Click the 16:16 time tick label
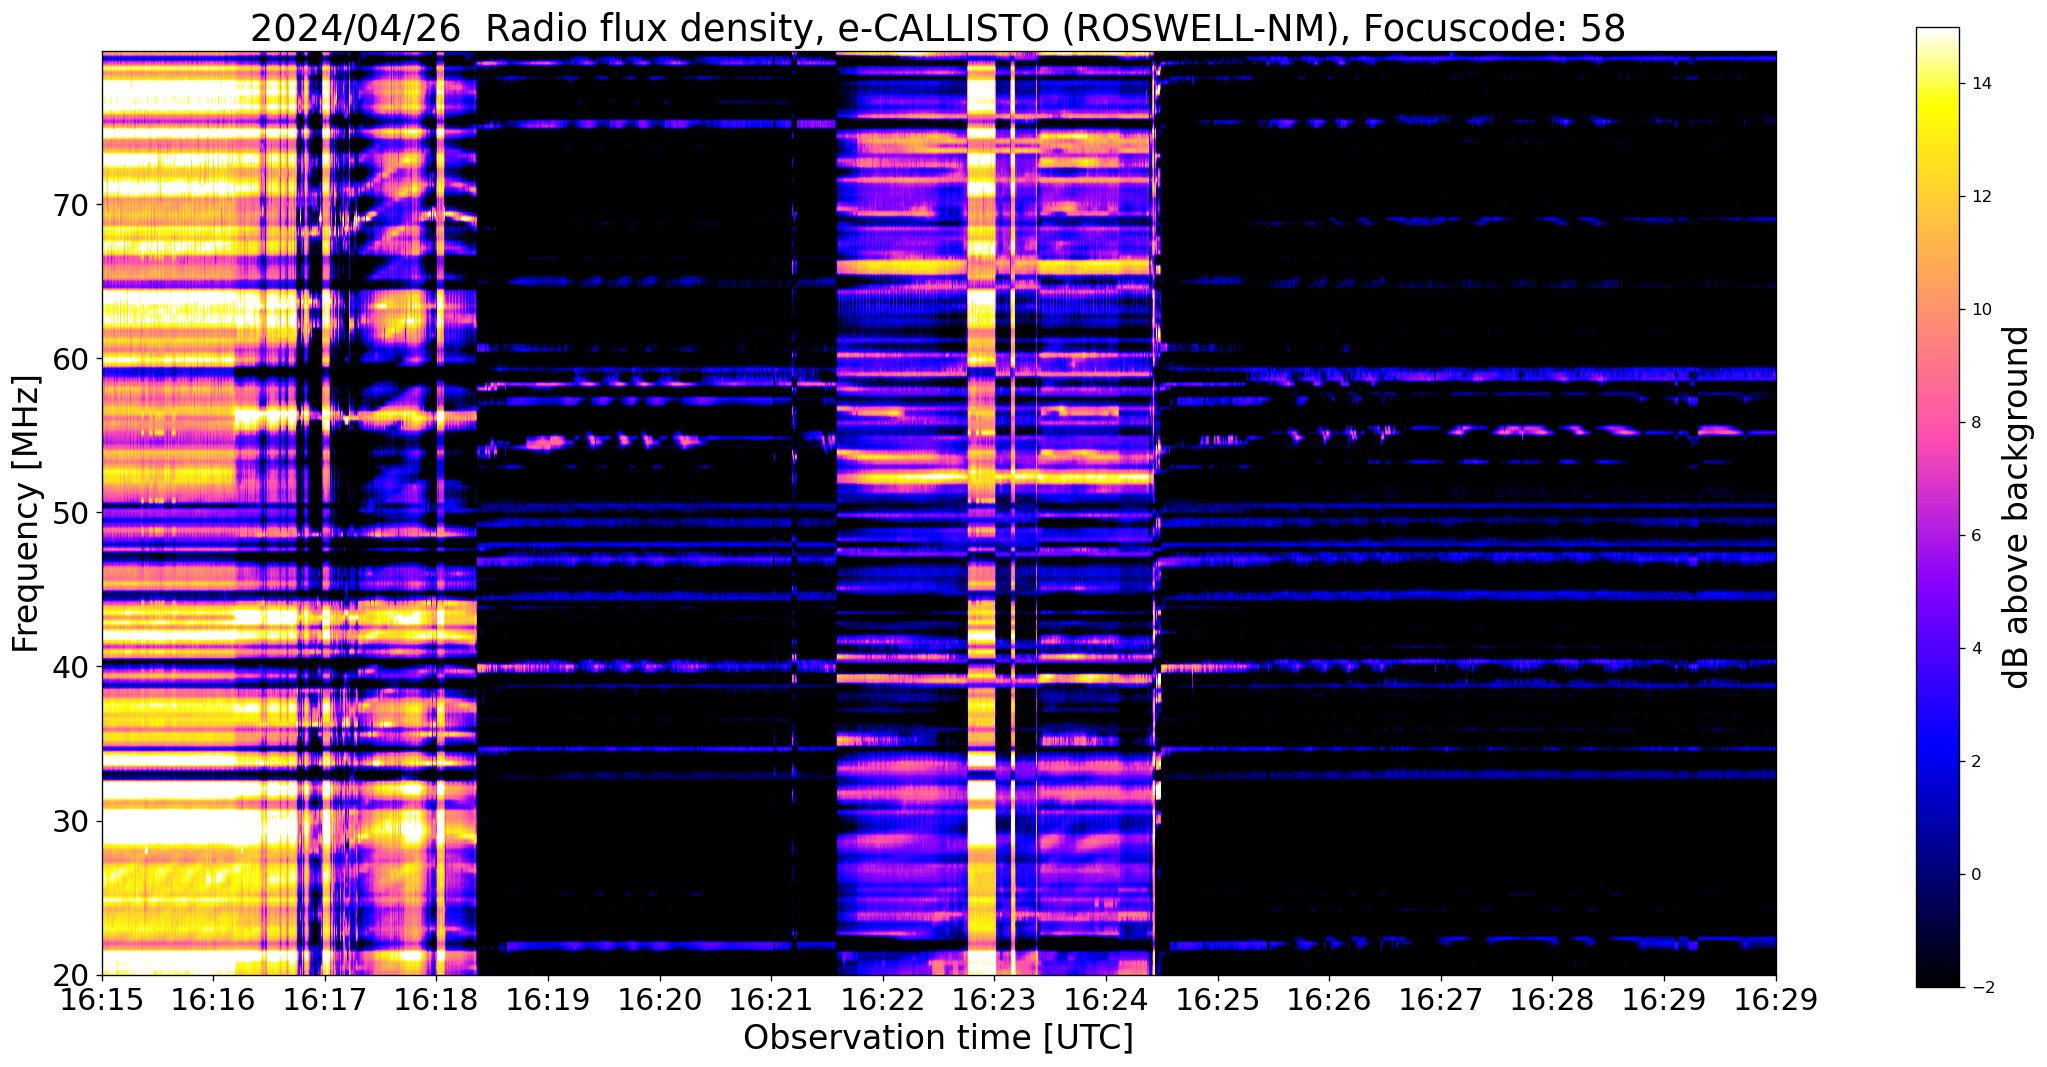2047x1067 pixels. pos(214,999)
